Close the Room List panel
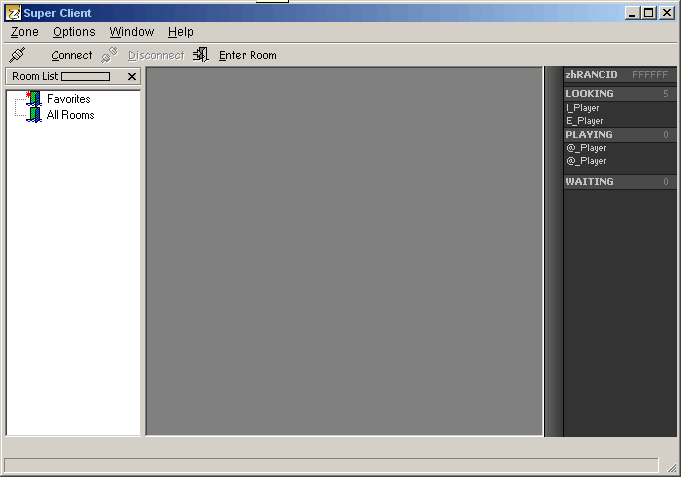The height and width of the screenshot is (477, 681). pyautogui.click(x=132, y=77)
